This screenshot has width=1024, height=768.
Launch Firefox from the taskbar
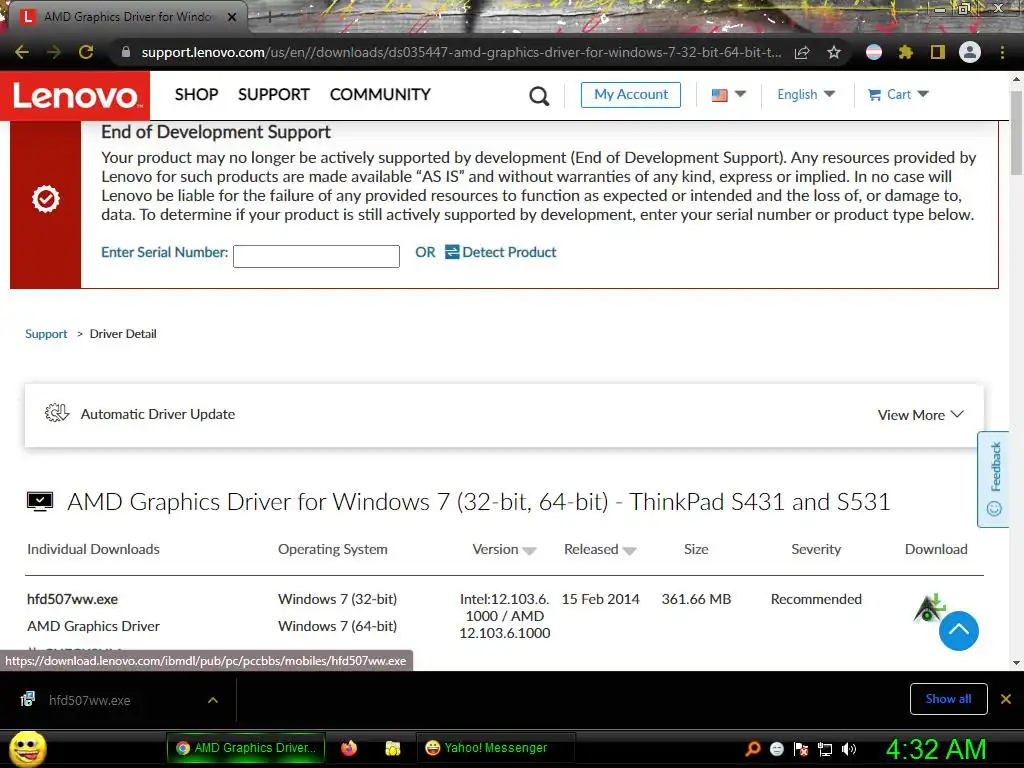click(x=349, y=748)
